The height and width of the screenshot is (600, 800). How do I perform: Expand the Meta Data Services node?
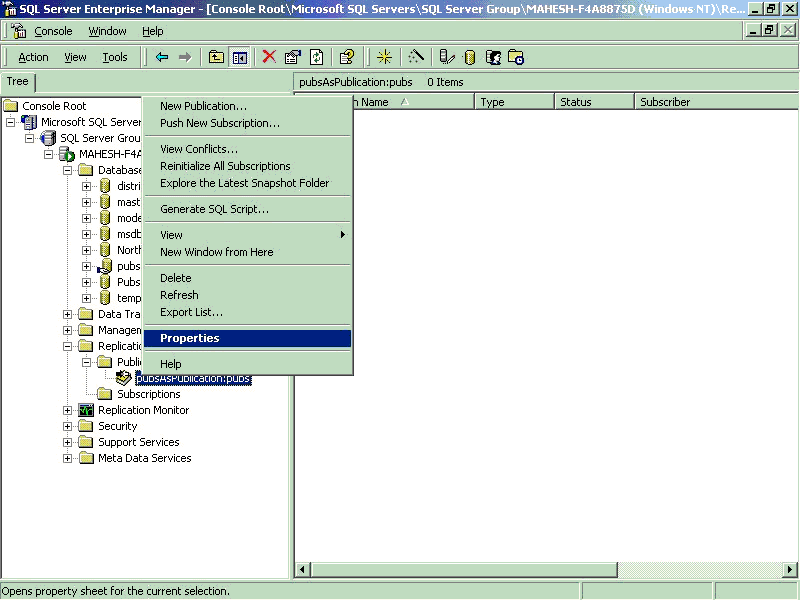(67, 458)
